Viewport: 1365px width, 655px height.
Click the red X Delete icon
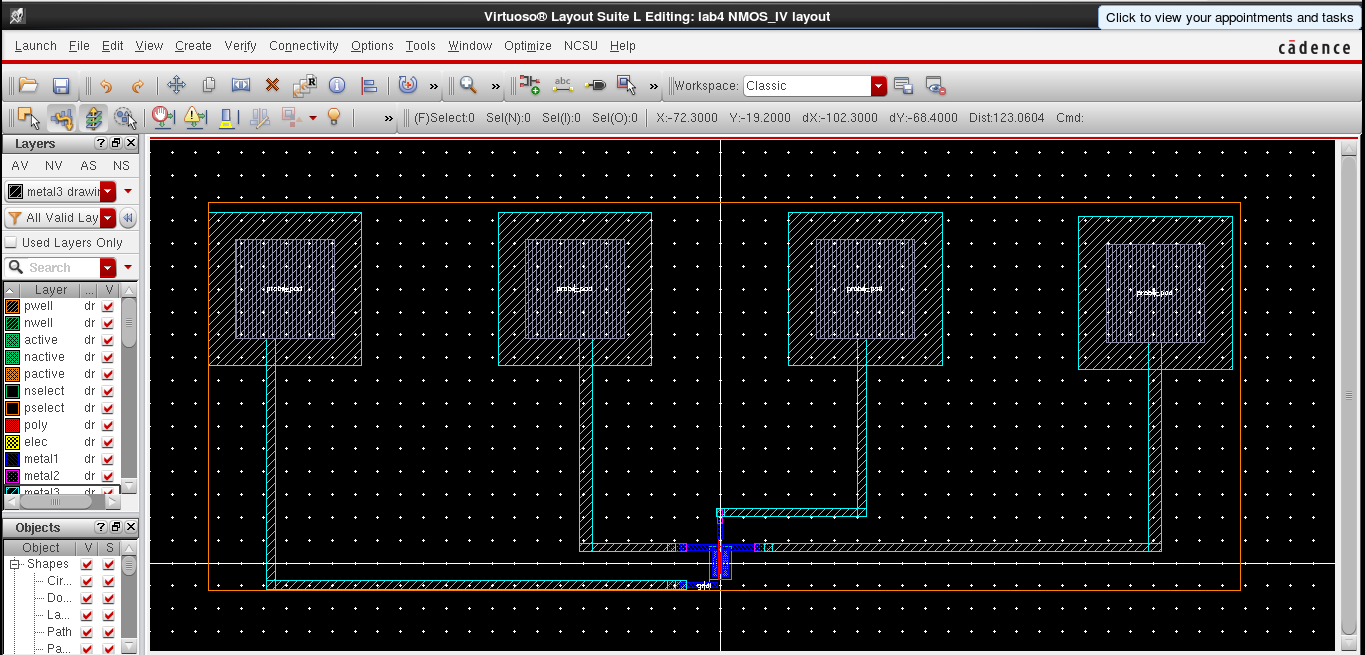click(272, 86)
